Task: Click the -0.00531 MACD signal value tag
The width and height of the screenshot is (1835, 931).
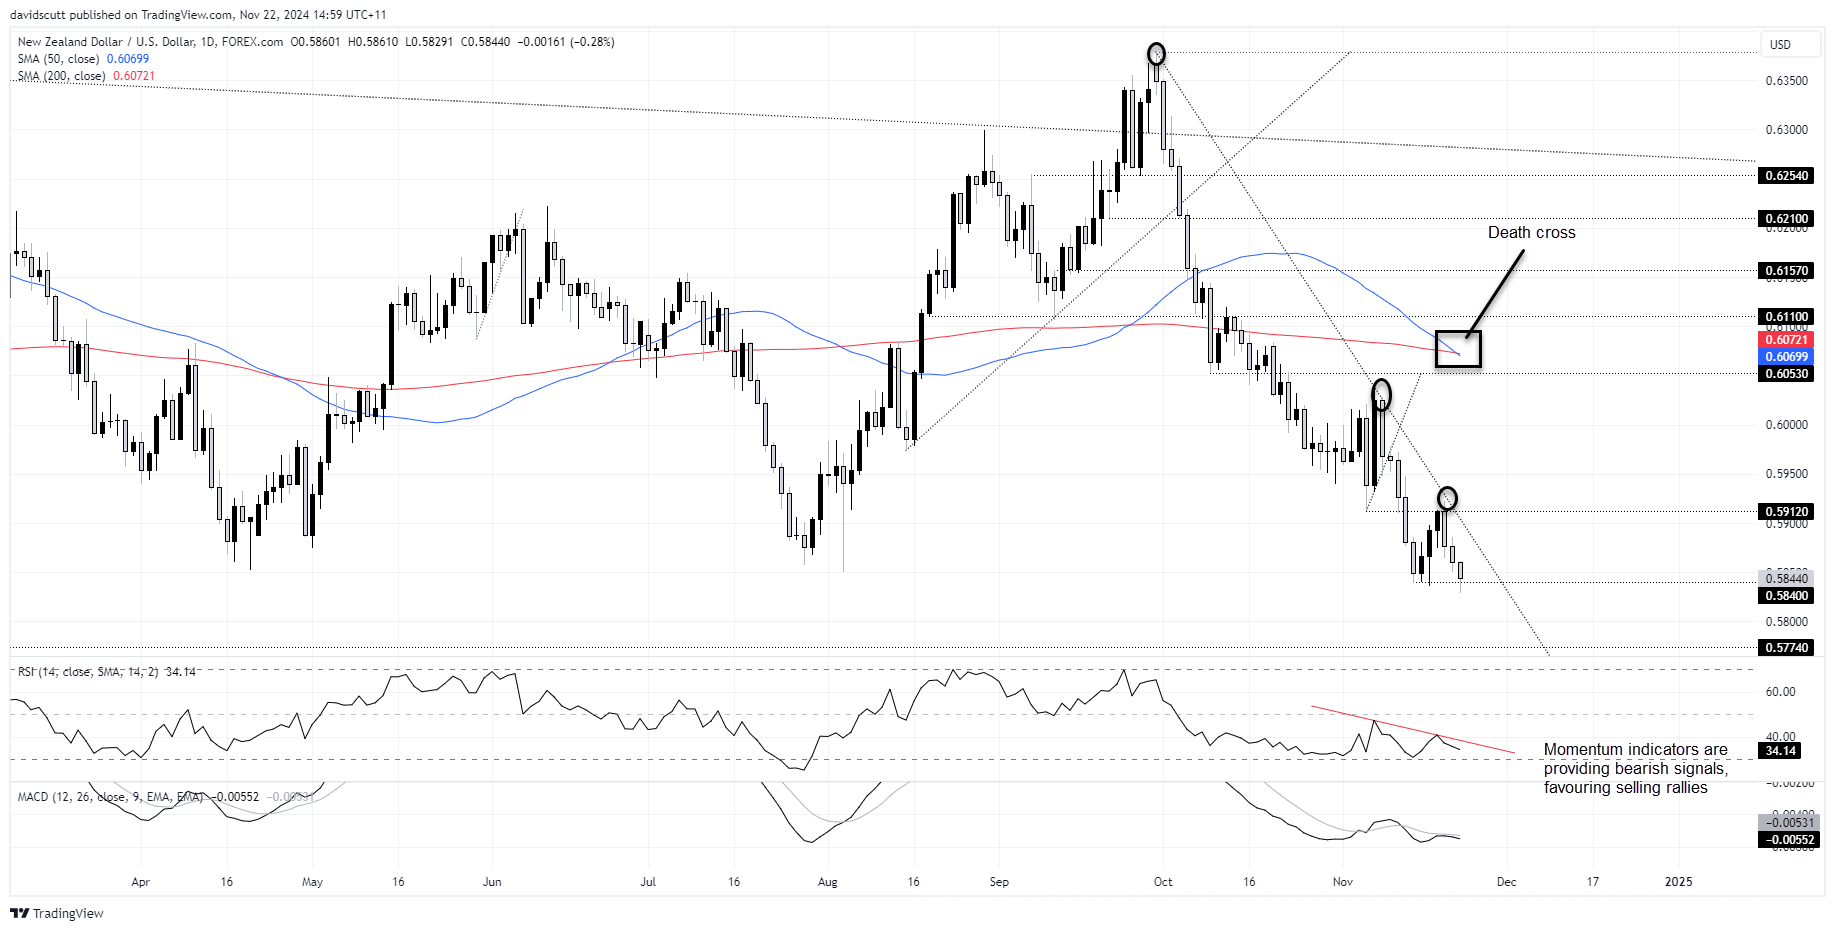Action: tap(1788, 823)
